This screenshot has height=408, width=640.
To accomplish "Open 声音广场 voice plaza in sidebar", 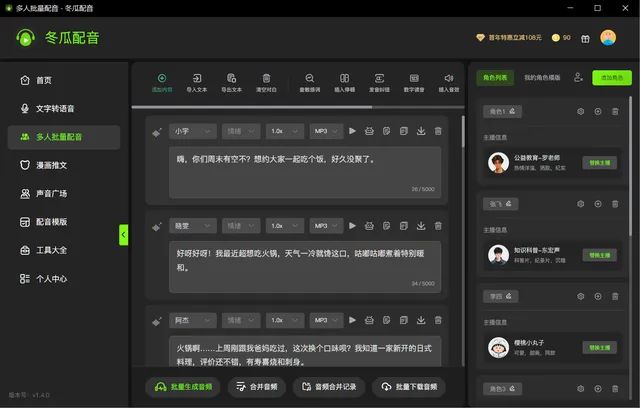I will click(x=64, y=193).
